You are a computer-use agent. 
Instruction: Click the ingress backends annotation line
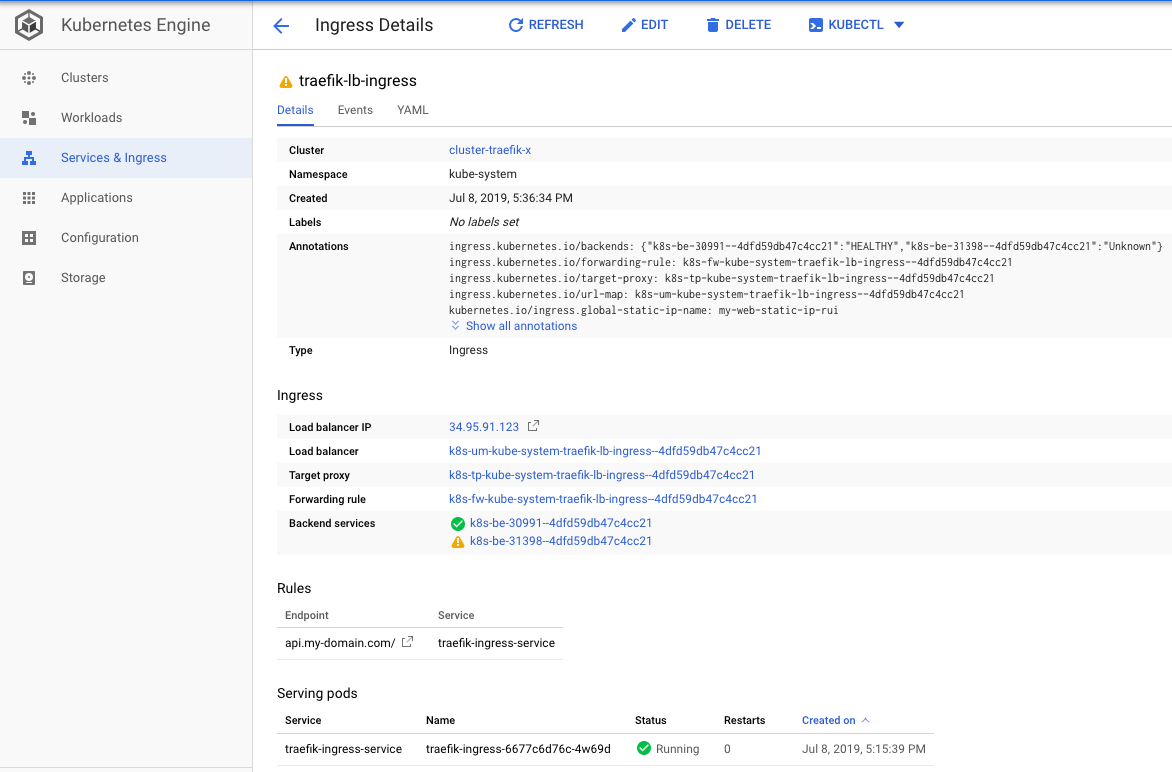(x=806, y=246)
